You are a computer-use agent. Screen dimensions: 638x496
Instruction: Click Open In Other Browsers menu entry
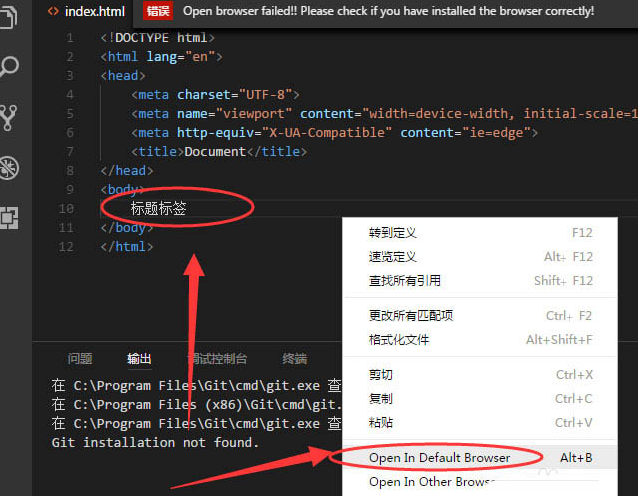[x=432, y=482]
